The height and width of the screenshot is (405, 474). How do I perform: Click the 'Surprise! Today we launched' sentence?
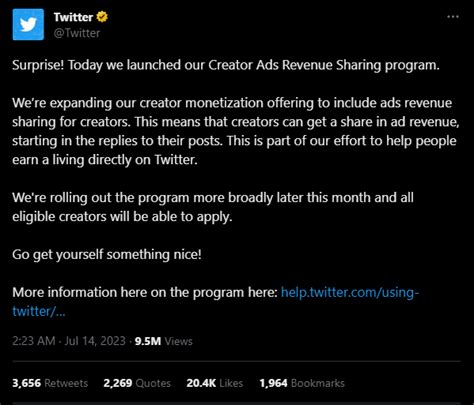[226, 65]
